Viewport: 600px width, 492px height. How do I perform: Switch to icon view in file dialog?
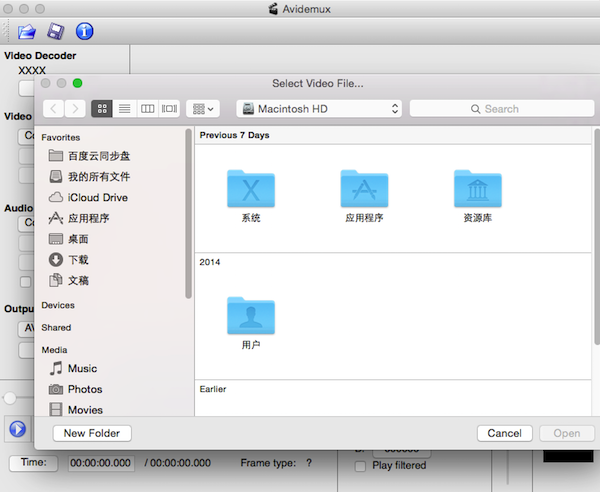pos(102,108)
